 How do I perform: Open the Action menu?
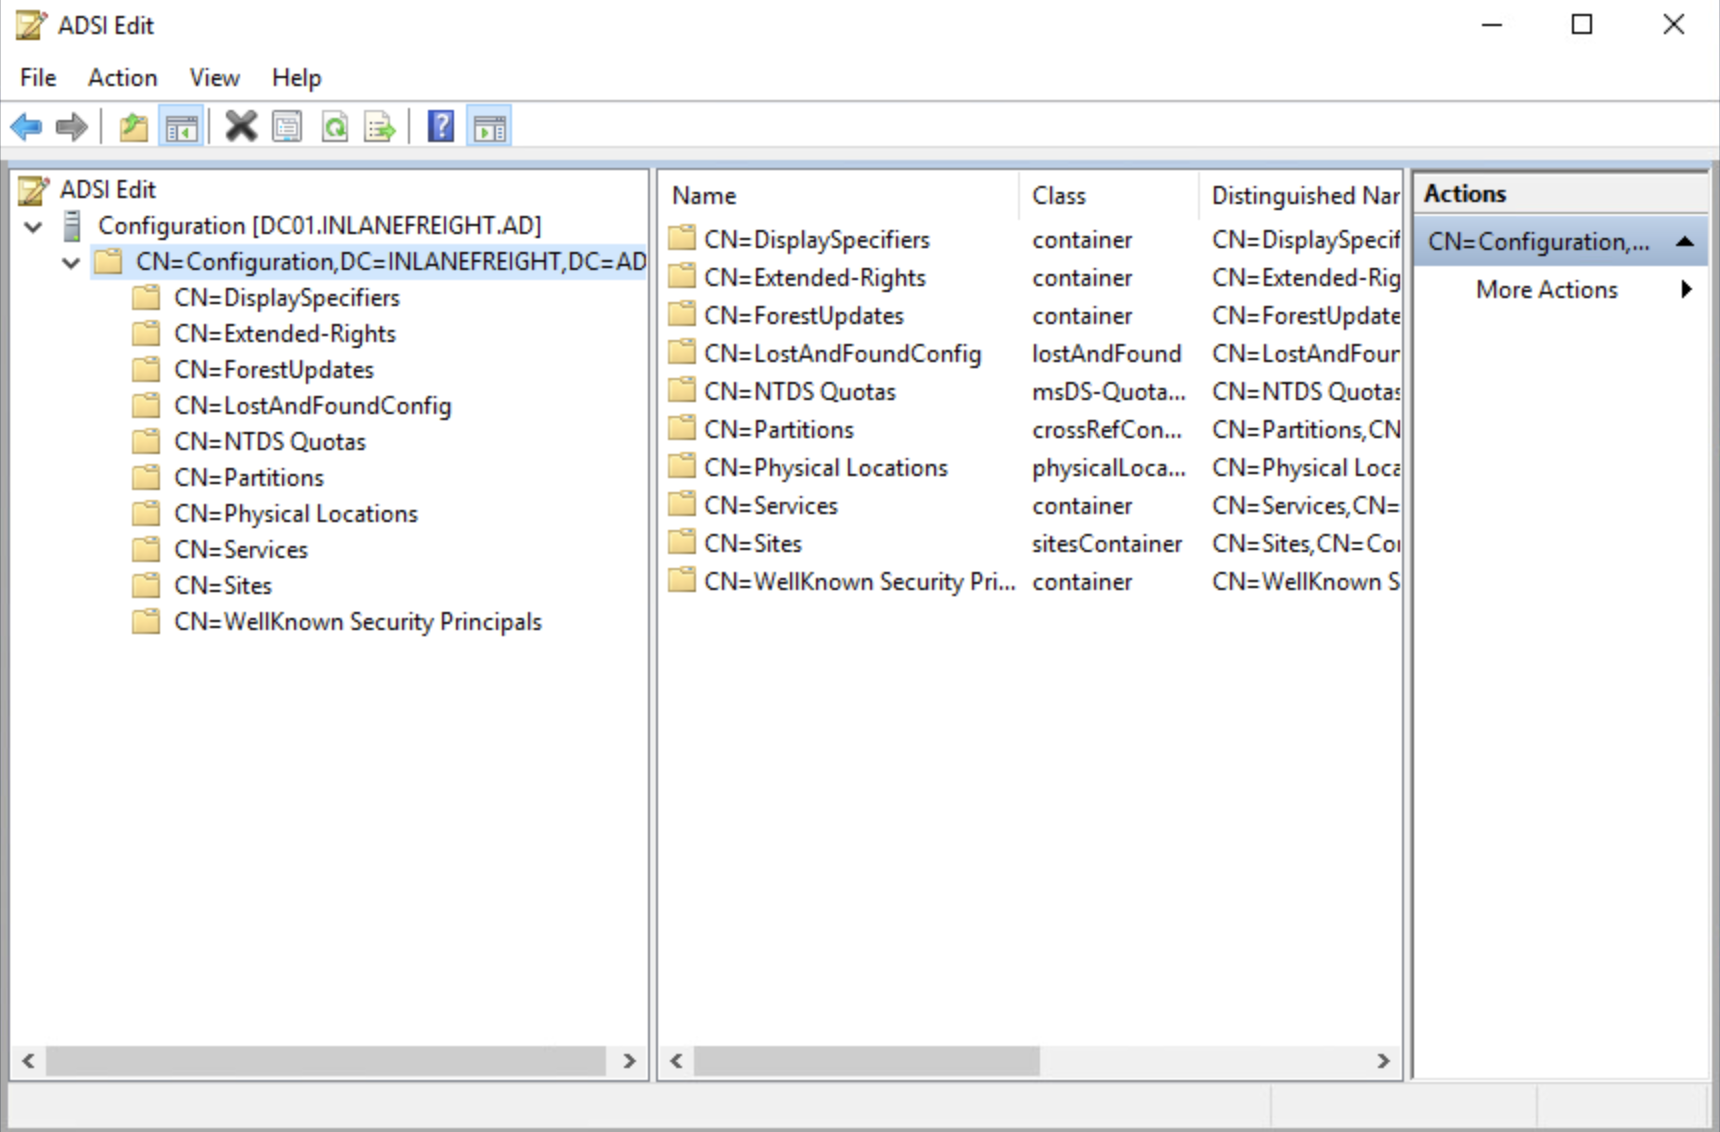coord(122,78)
